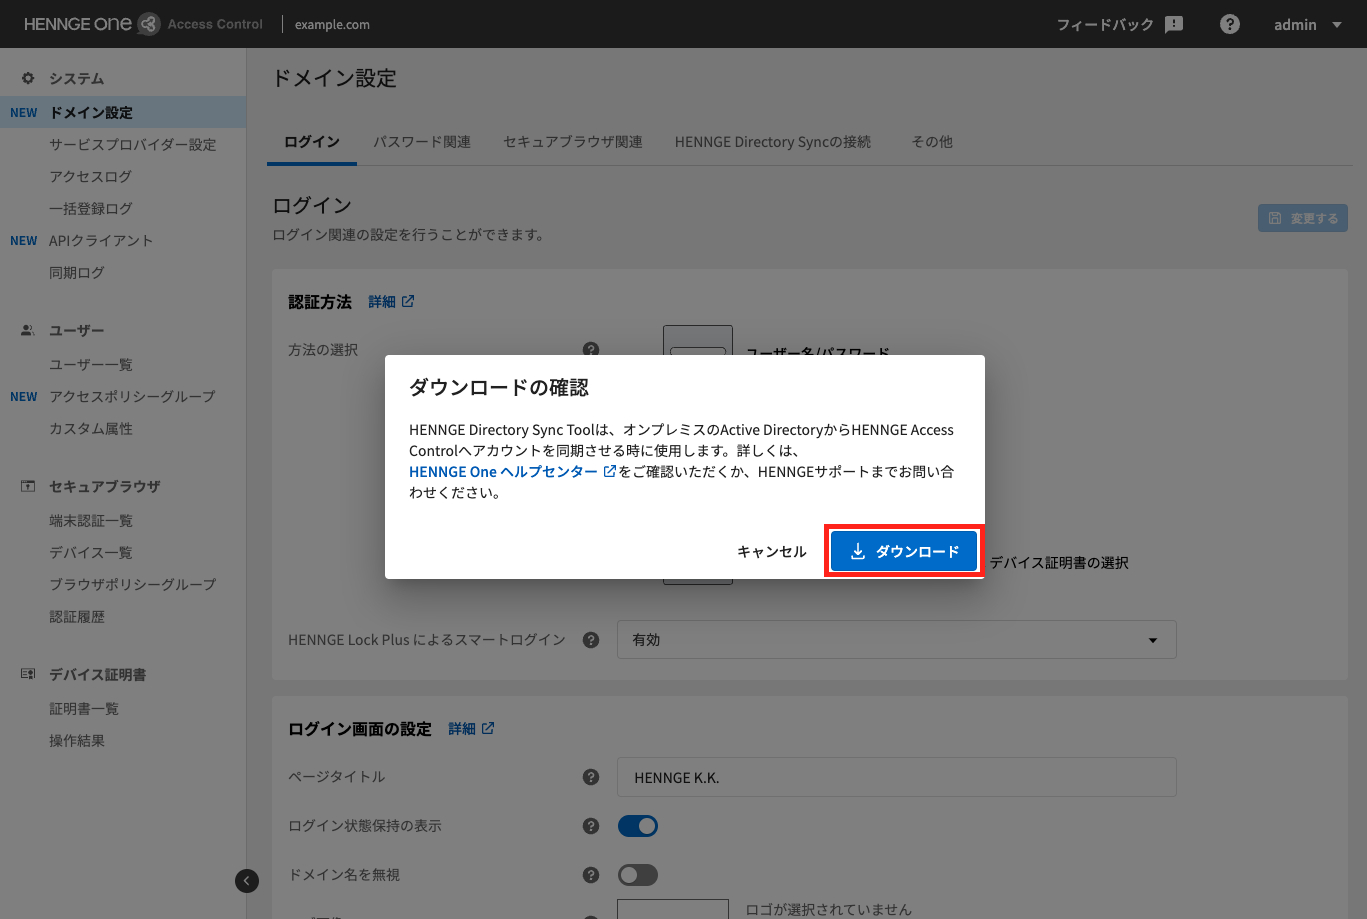Switch to the パスワード関連 tab
The height and width of the screenshot is (919, 1367).
pos(422,142)
